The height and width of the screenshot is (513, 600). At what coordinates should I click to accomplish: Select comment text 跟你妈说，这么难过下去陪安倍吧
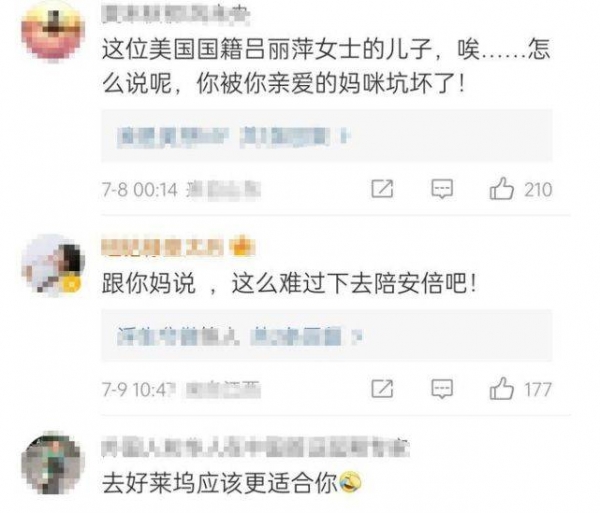click(290, 284)
